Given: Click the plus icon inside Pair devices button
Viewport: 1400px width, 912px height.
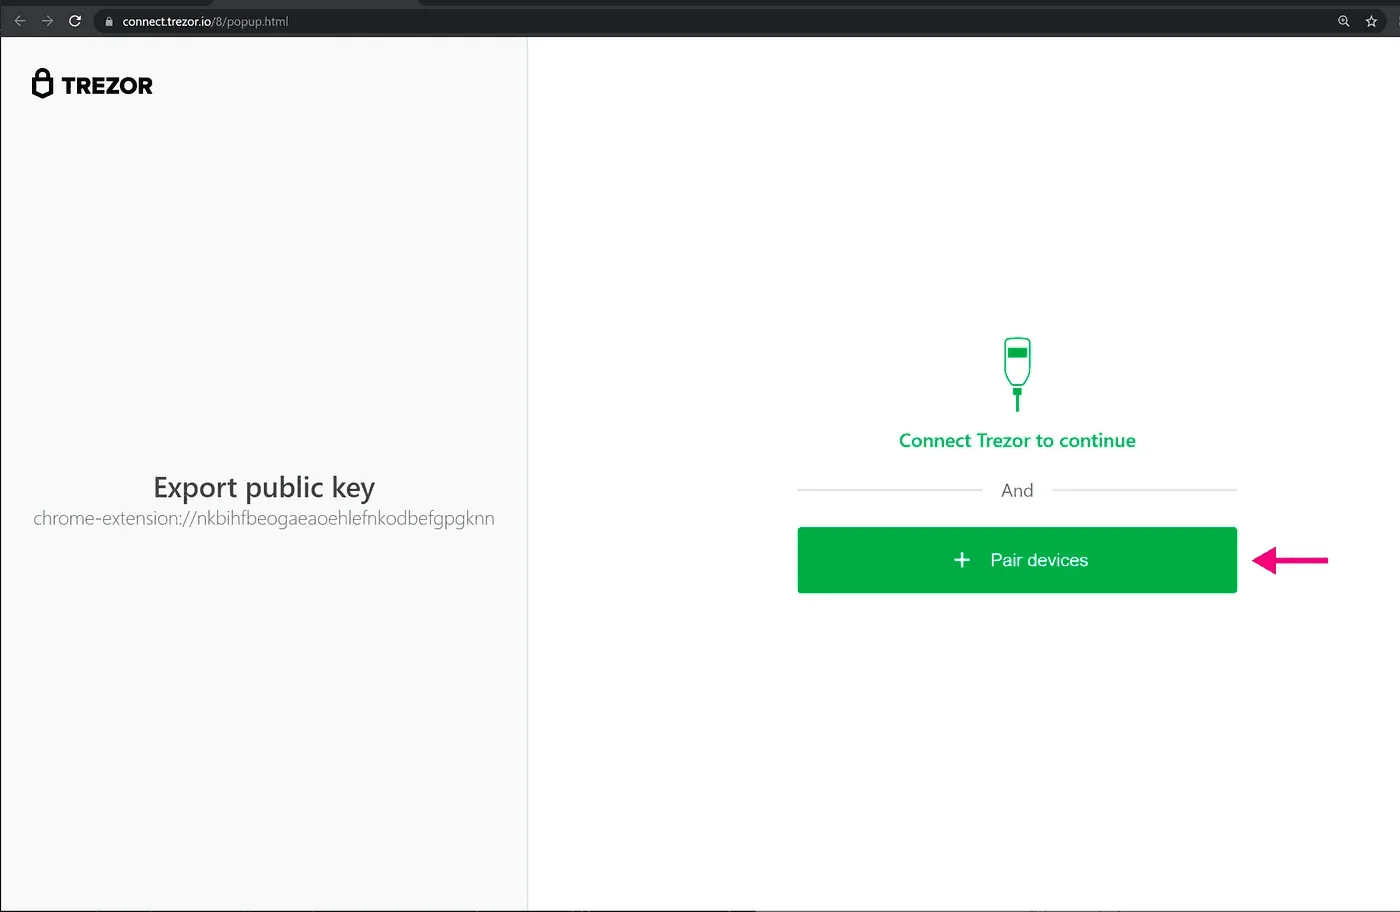Looking at the screenshot, I should tap(962, 560).
